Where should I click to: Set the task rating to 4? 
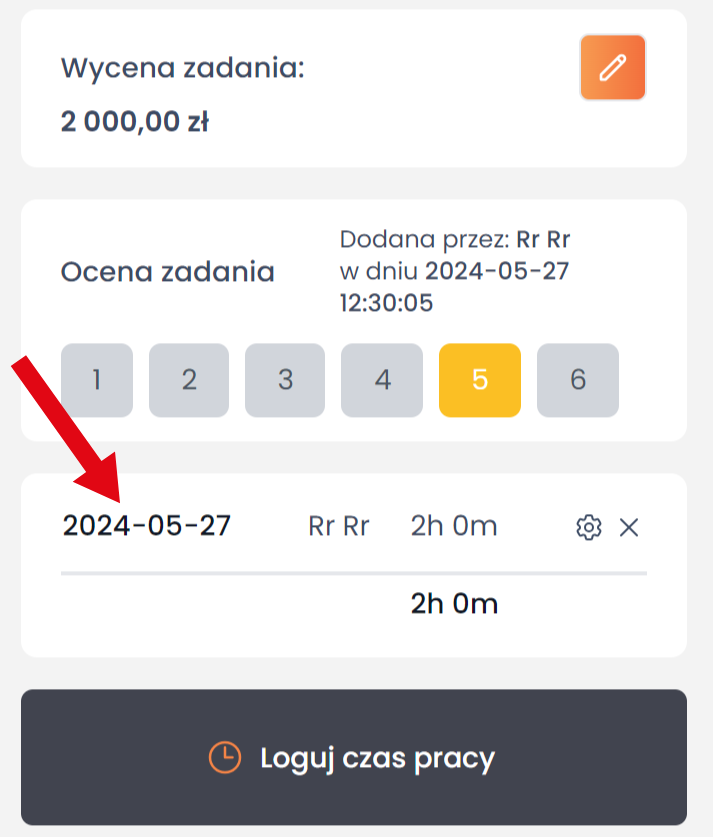[x=382, y=380]
